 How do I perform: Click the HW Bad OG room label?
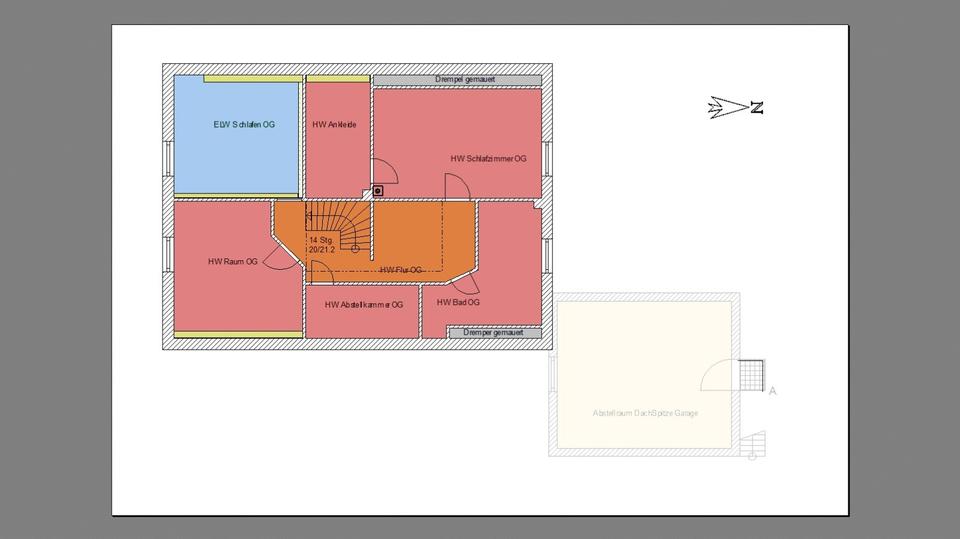pyautogui.click(x=458, y=302)
